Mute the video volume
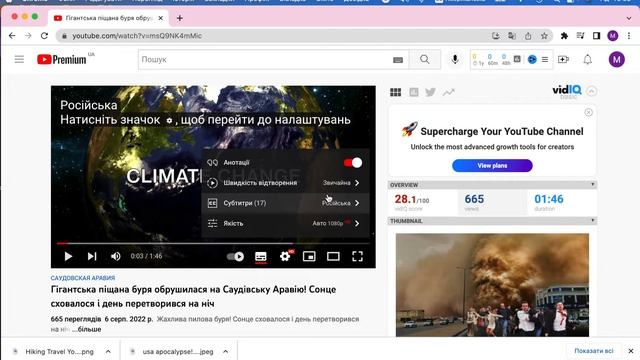640x360 pixels. pos(116,256)
